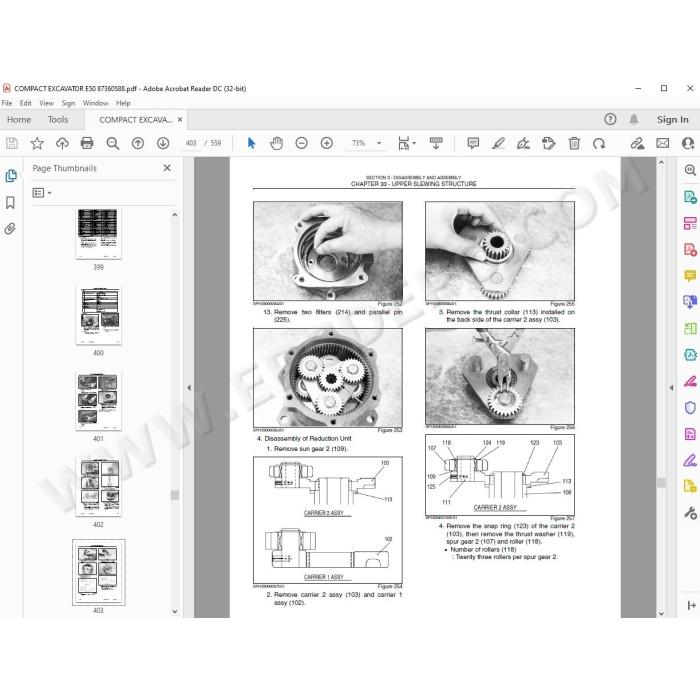Select the arrow selection tool
This screenshot has width=700, height=700.
pos(251,143)
